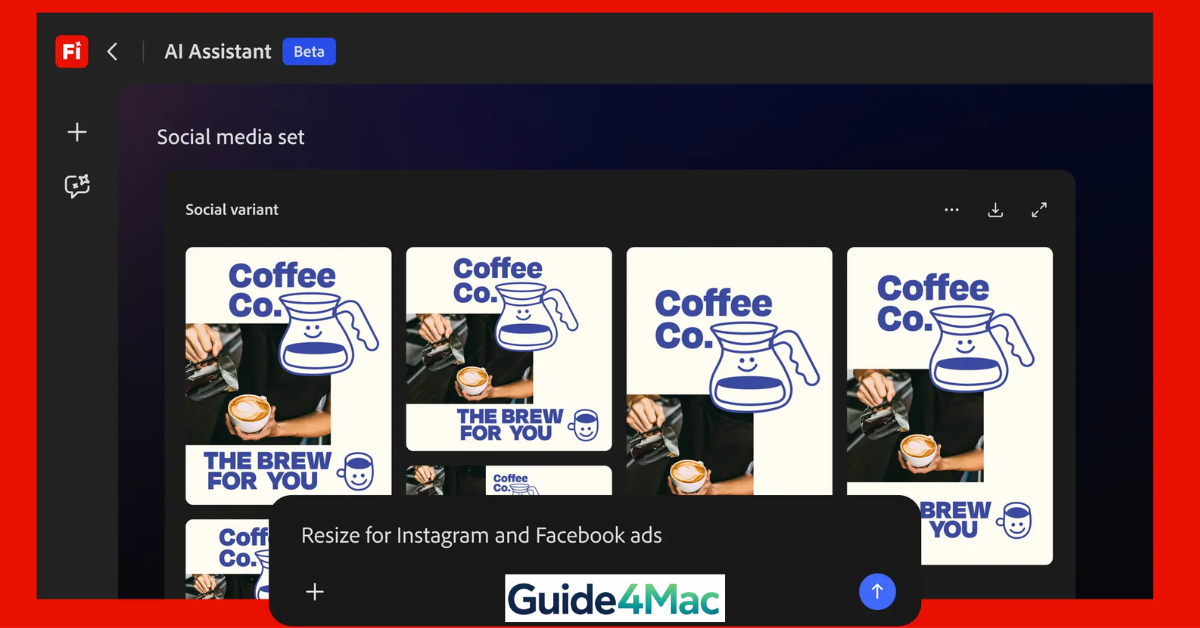Click the plus icon inside the prompt bar
This screenshot has width=1200, height=628.
[315, 591]
